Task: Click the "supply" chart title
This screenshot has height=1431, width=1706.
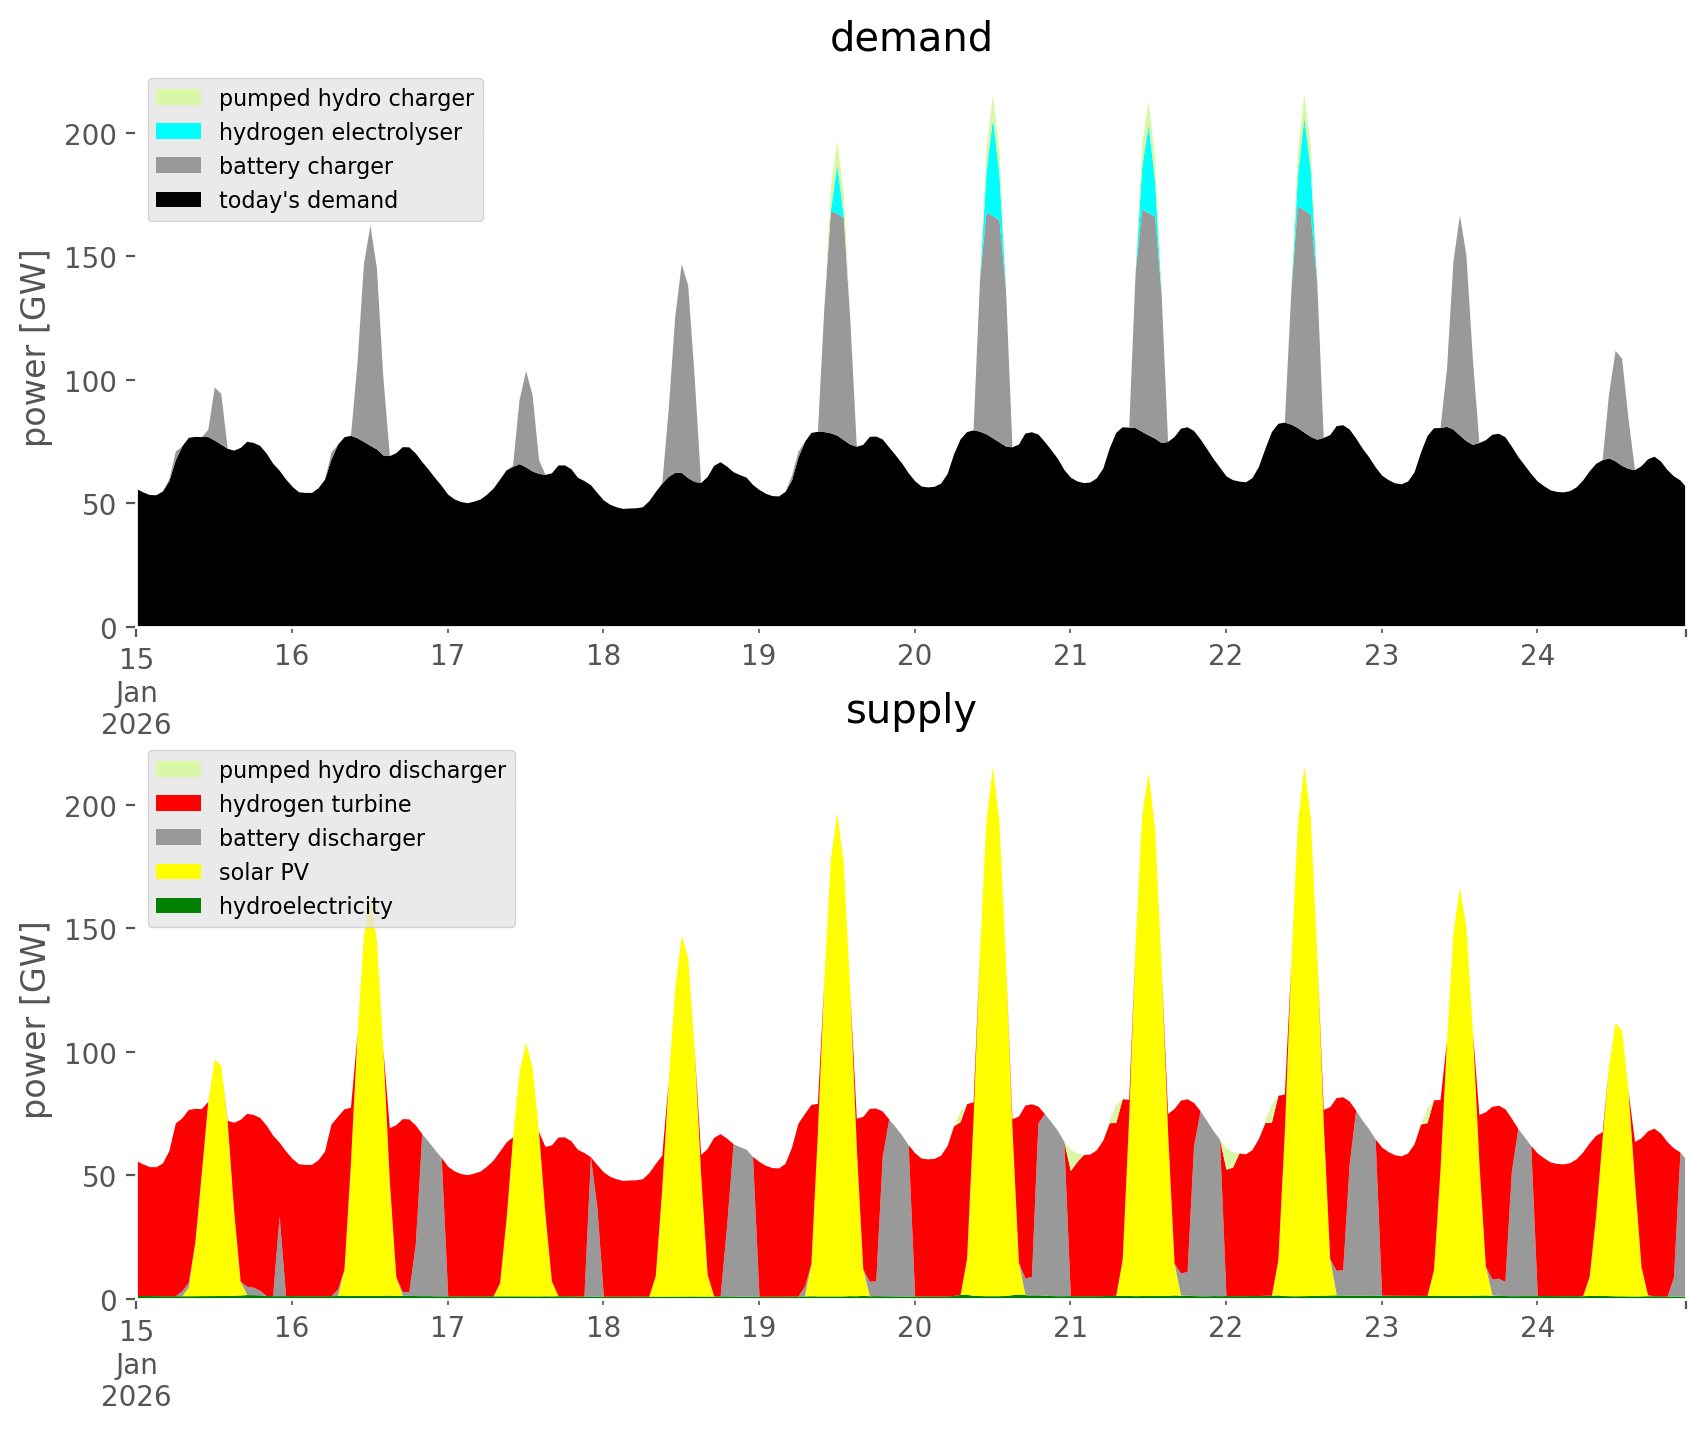Action: point(910,710)
